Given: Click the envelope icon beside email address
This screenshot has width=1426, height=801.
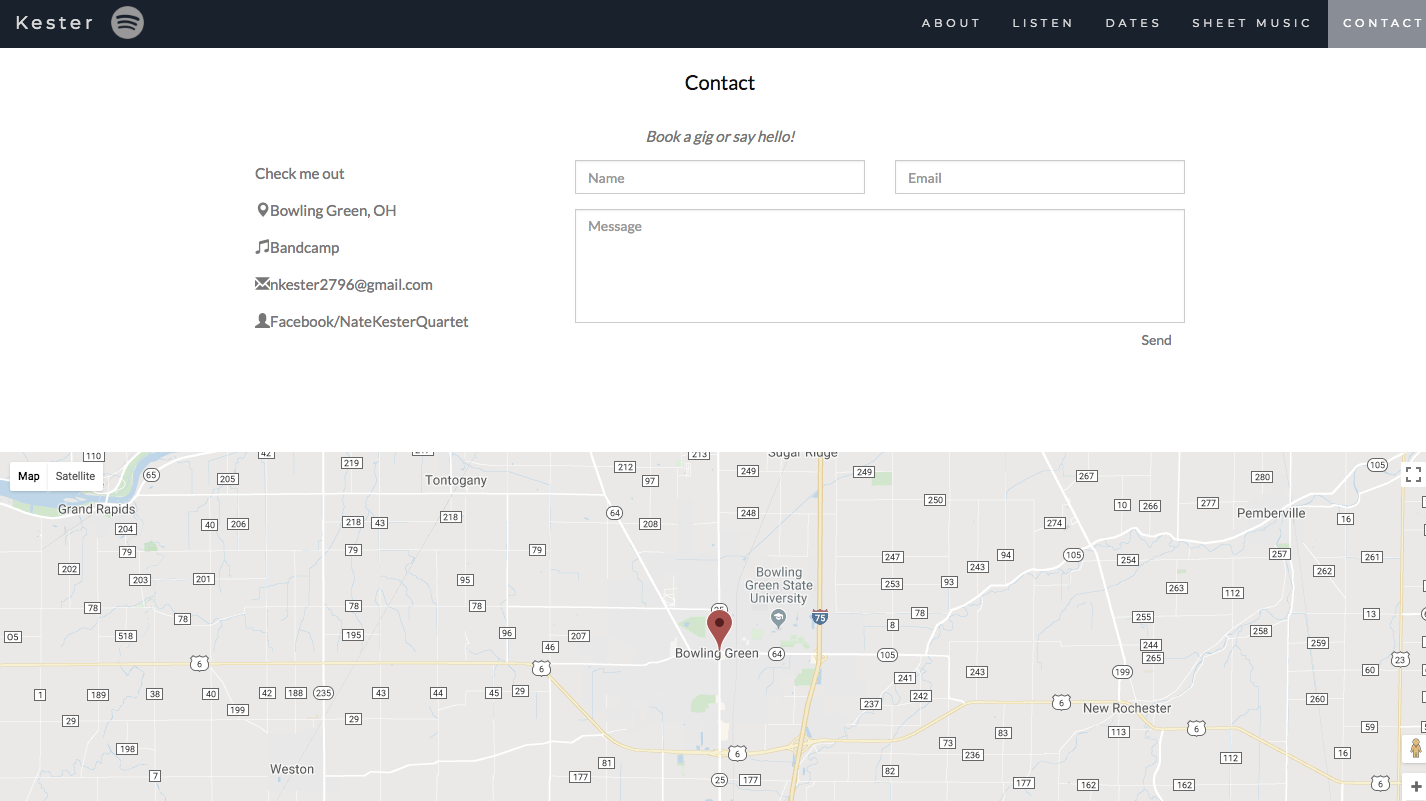Looking at the screenshot, I should tap(262, 284).
